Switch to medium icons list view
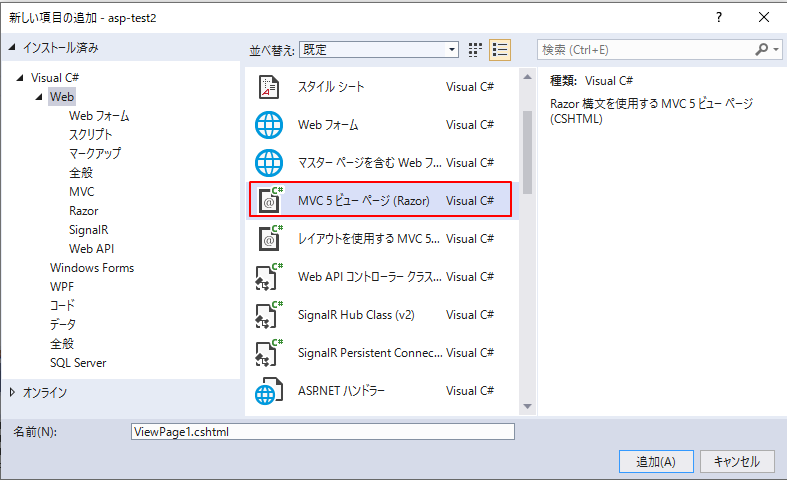The height and width of the screenshot is (480, 787). coord(500,50)
